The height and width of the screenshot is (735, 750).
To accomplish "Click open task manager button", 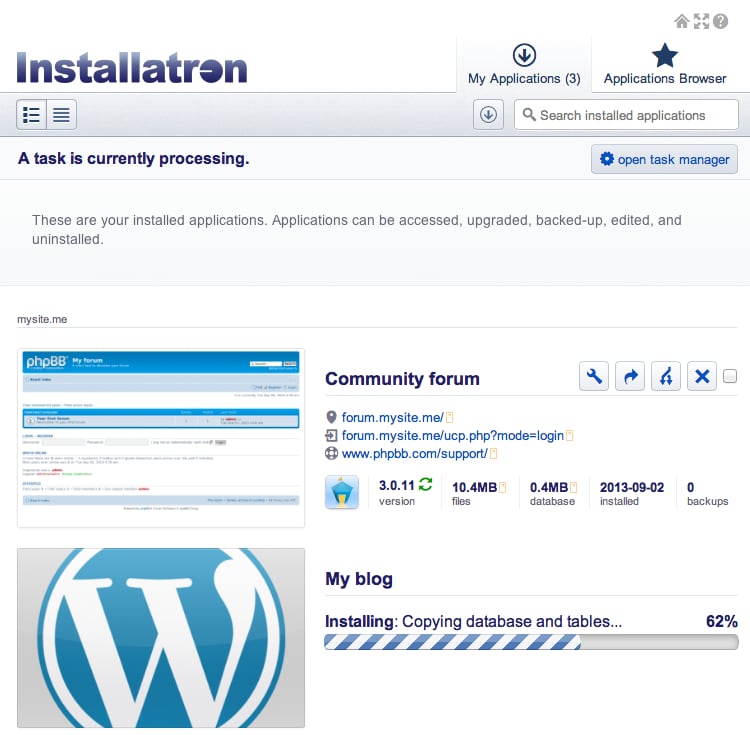I will tap(664, 159).
